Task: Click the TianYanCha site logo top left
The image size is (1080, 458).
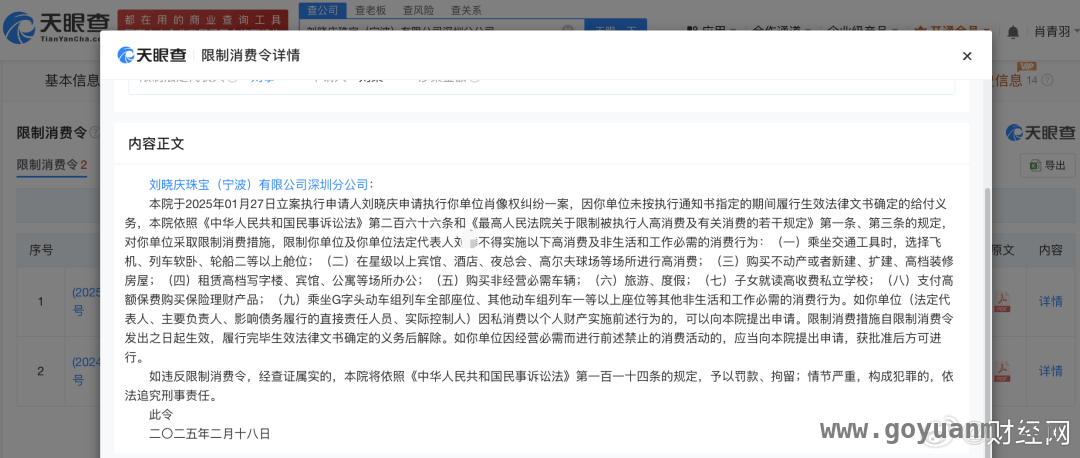Action: tap(54, 28)
